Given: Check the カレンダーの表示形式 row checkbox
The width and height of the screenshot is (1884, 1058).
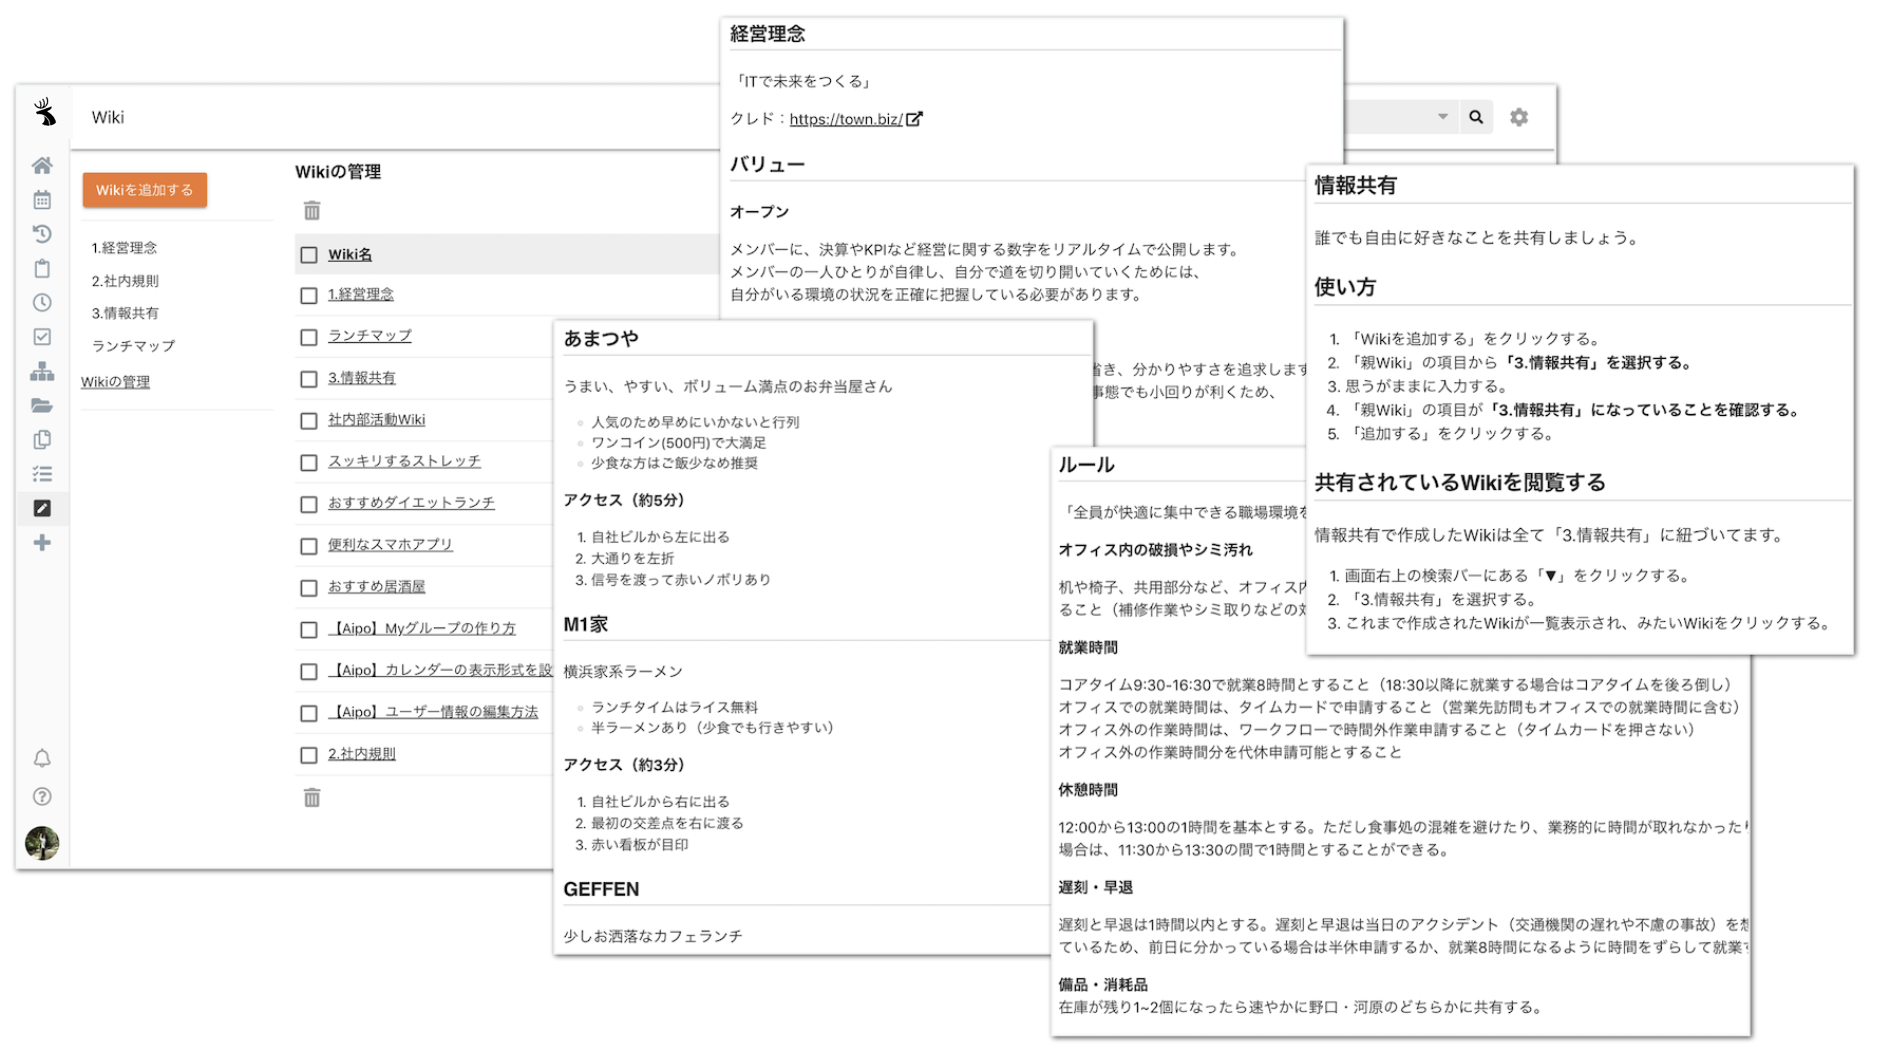Looking at the screenshot, I should tap(309, 671).
